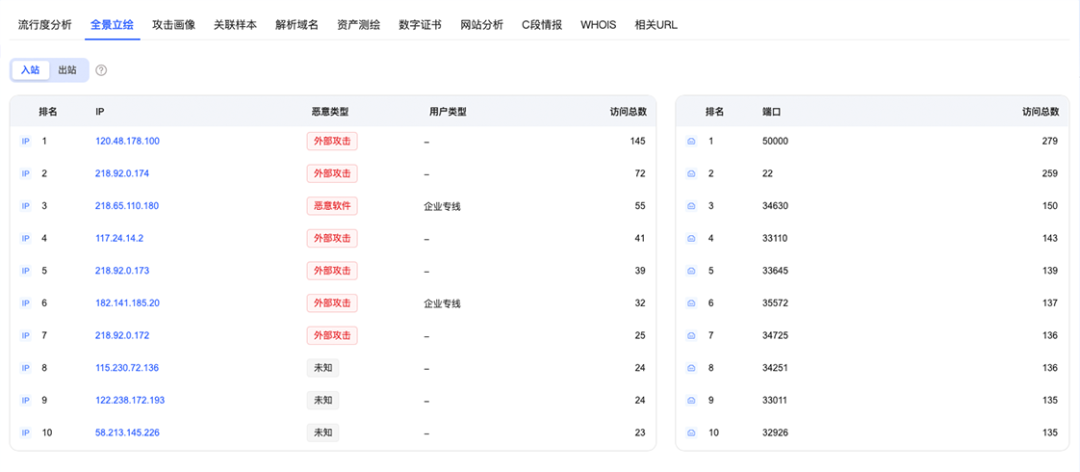The image size is (1080, 472).
Task: Click the 恶意软件 tag
Action: [x=332, y=206]
